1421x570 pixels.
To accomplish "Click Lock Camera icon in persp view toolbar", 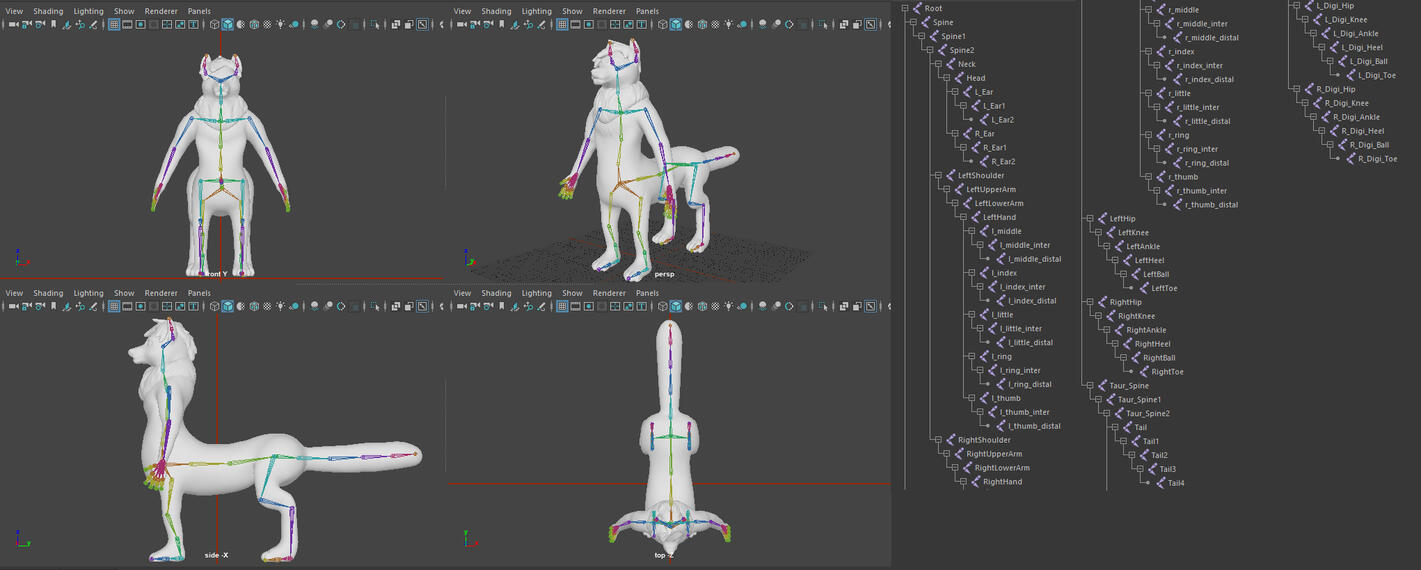I will 475,24.
